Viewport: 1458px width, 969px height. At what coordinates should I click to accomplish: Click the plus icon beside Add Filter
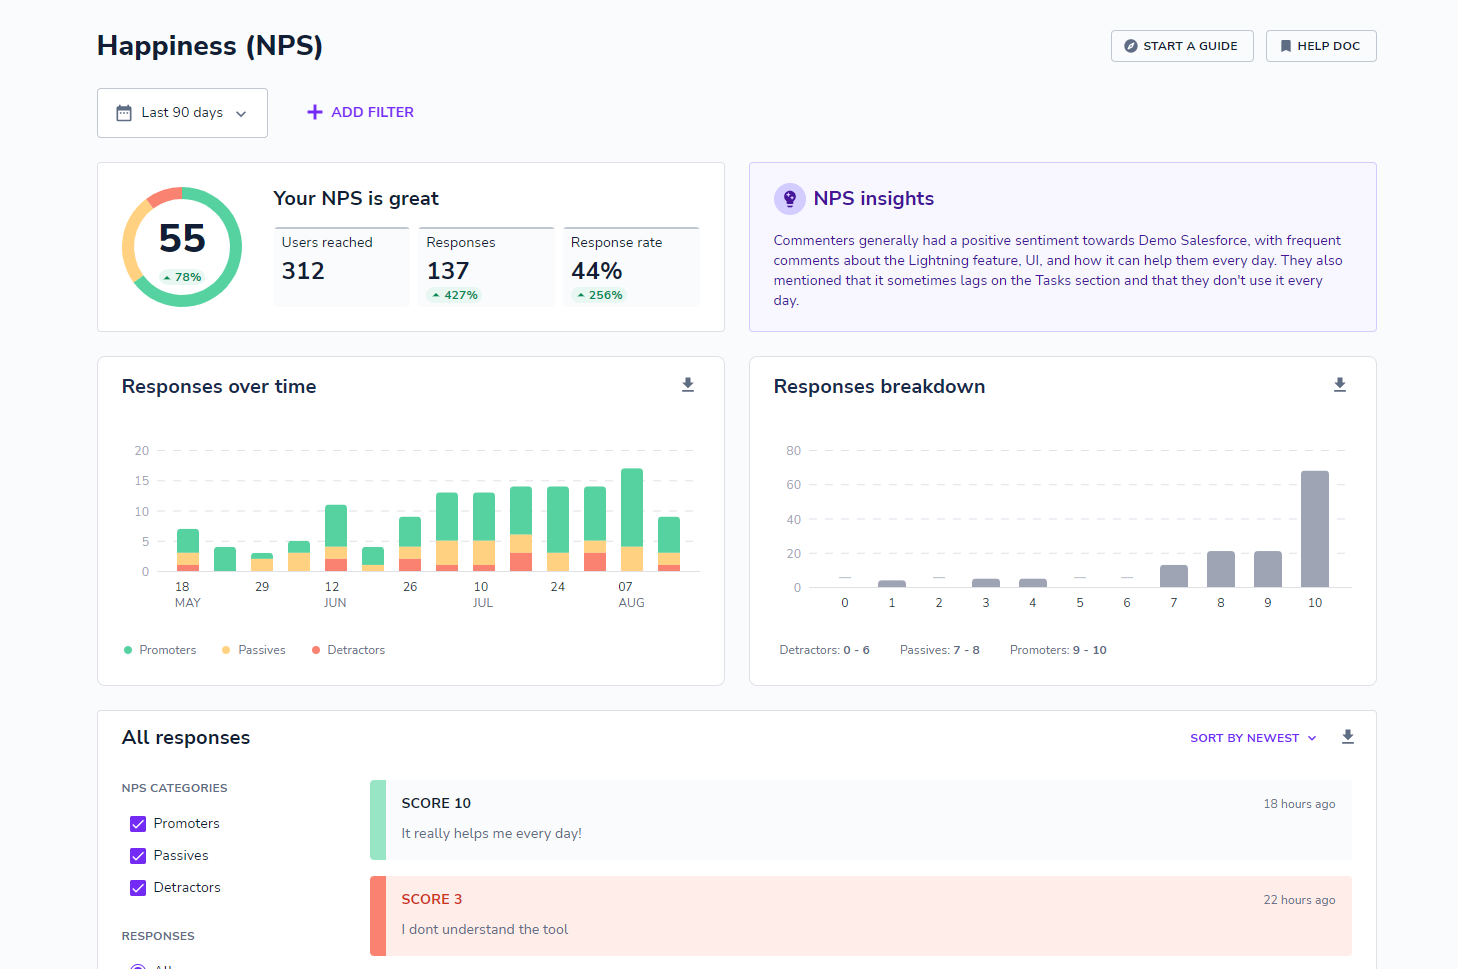click(x=315, y=112)
